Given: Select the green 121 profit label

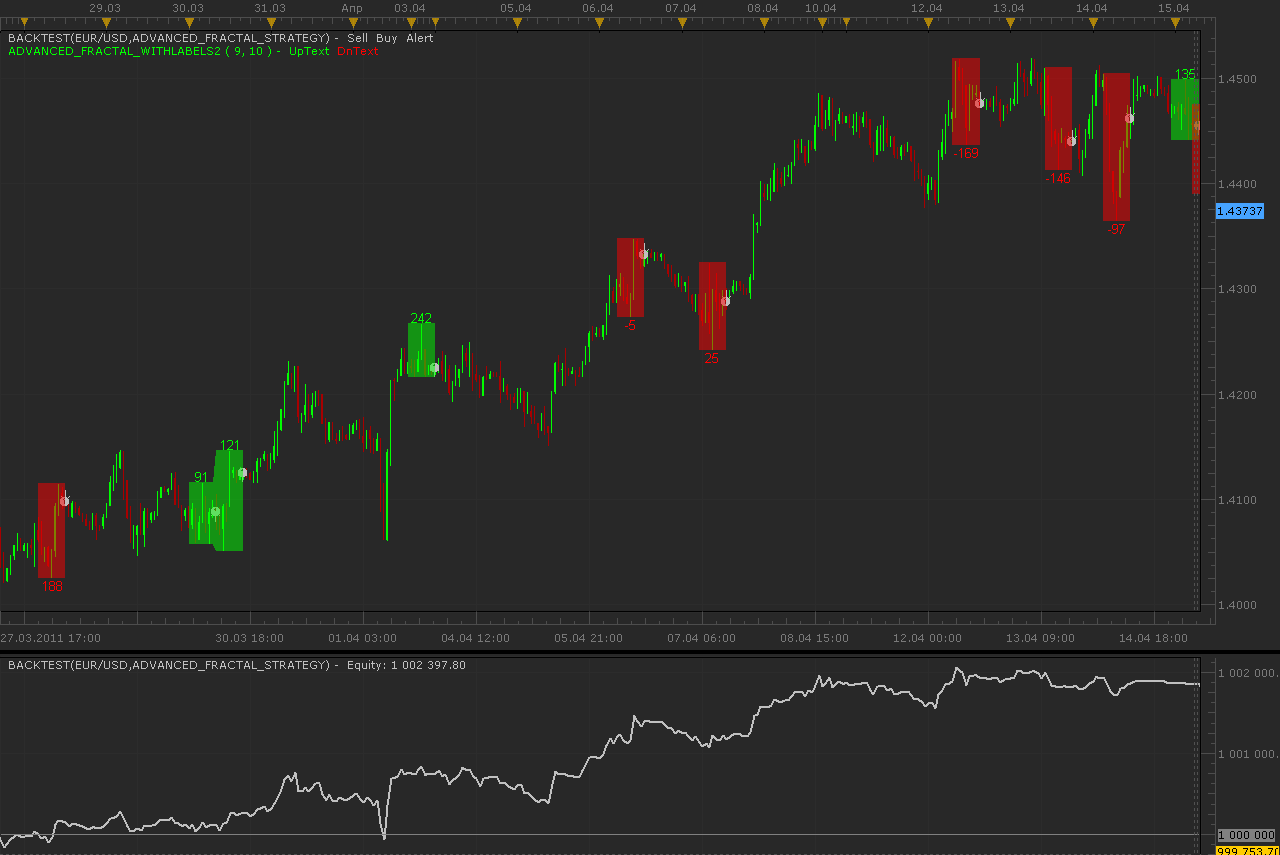Looking at the screenshot, I should coord(230,445).
